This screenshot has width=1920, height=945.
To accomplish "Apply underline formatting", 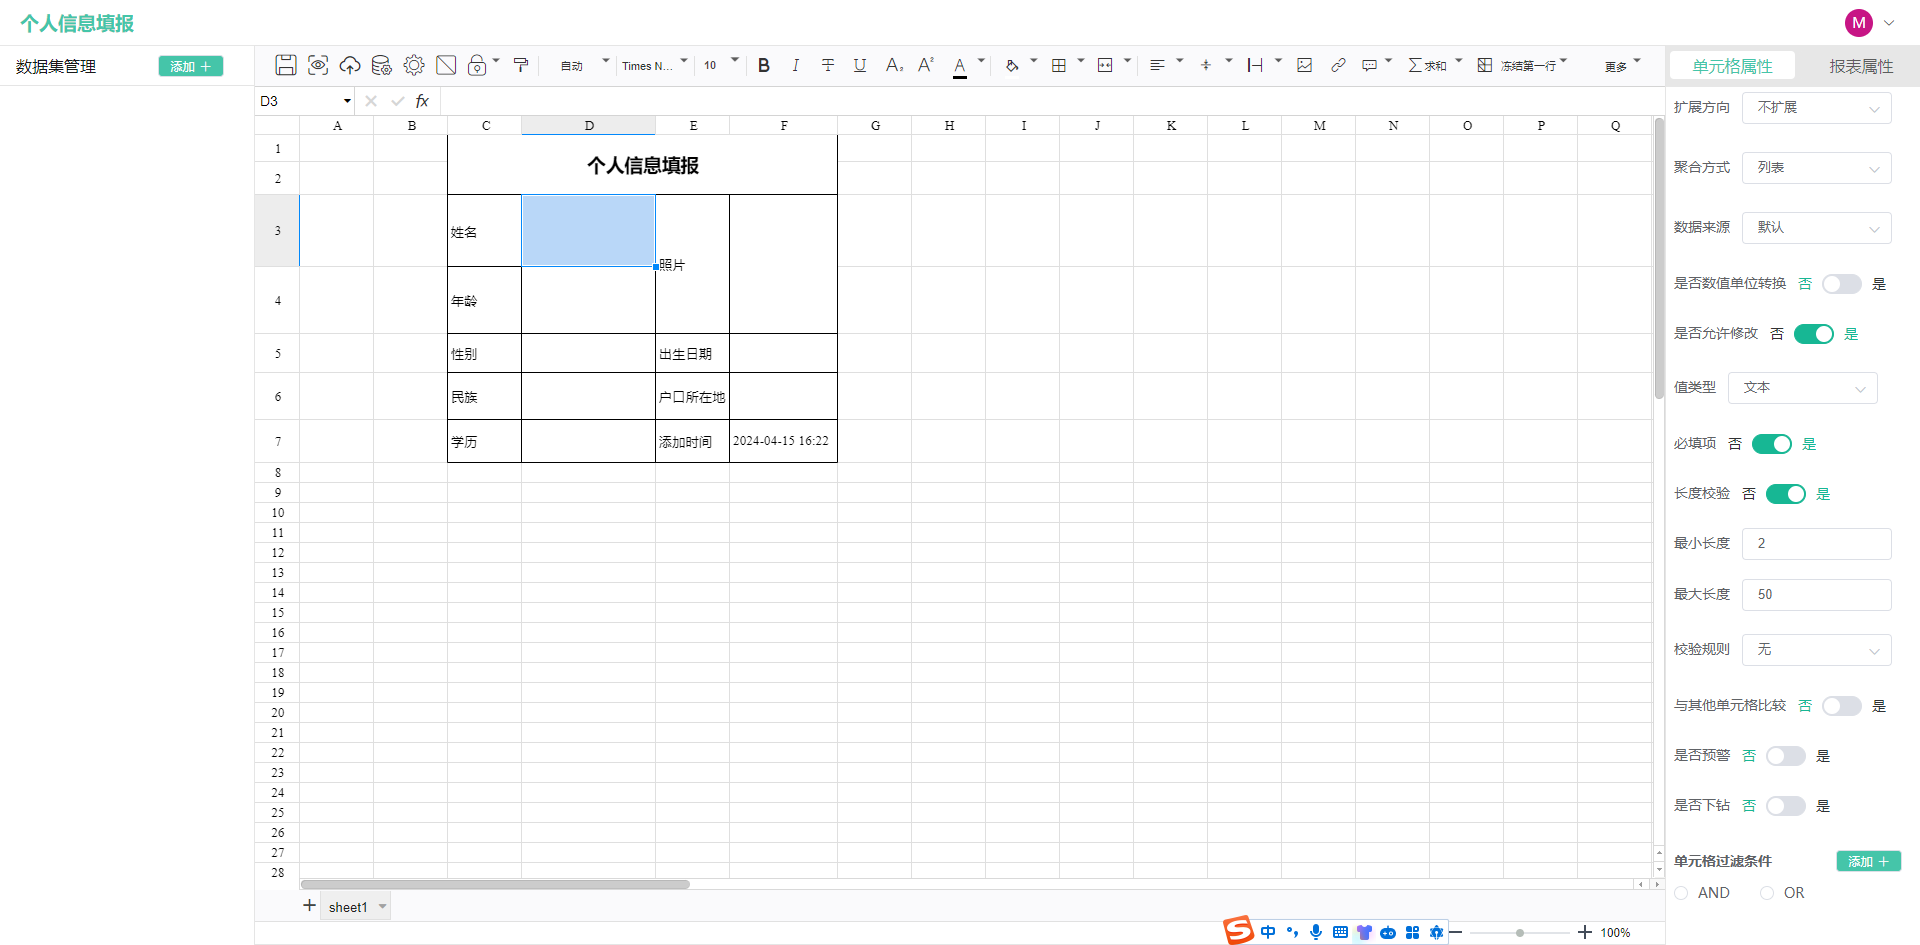I will tap(860, 65).
